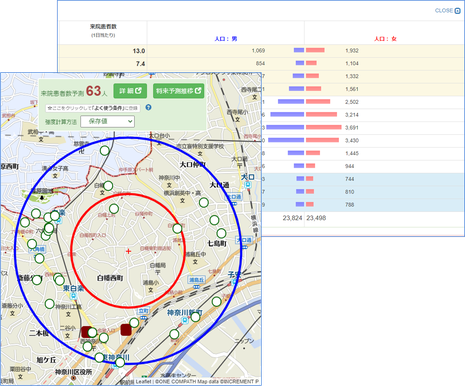Click the blue male bar in 3,691 row
Image resolution: width=465 pixels, height=386 pixels.
pos(285,127)
